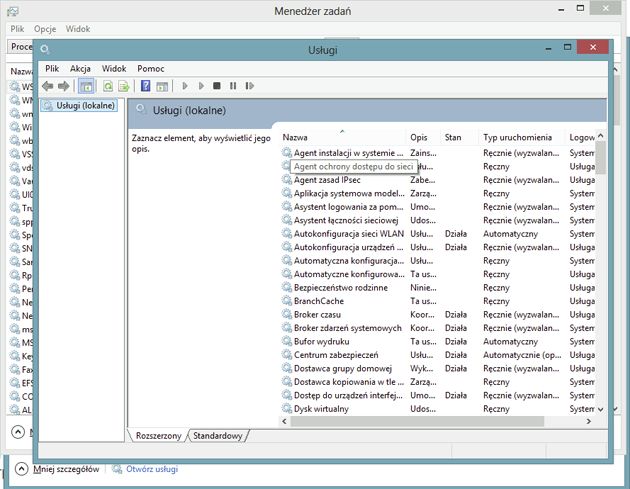
Task: Click the Forward arrow toolbar icon
Action: tap(63, 86)
